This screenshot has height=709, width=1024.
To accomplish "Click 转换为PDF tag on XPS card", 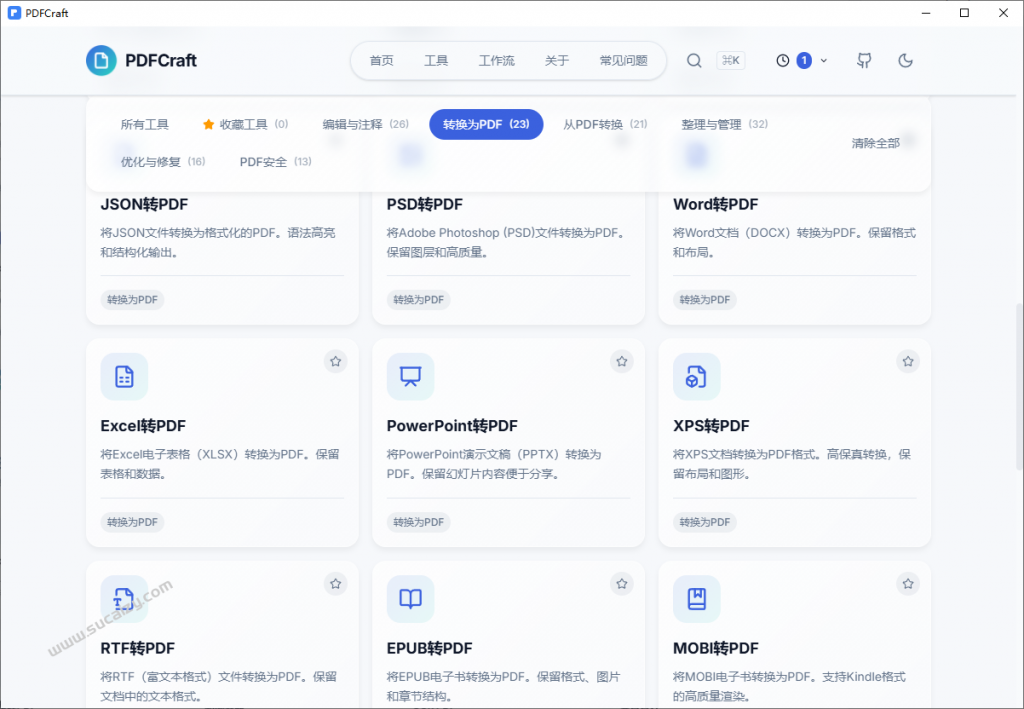I will 705,522.
